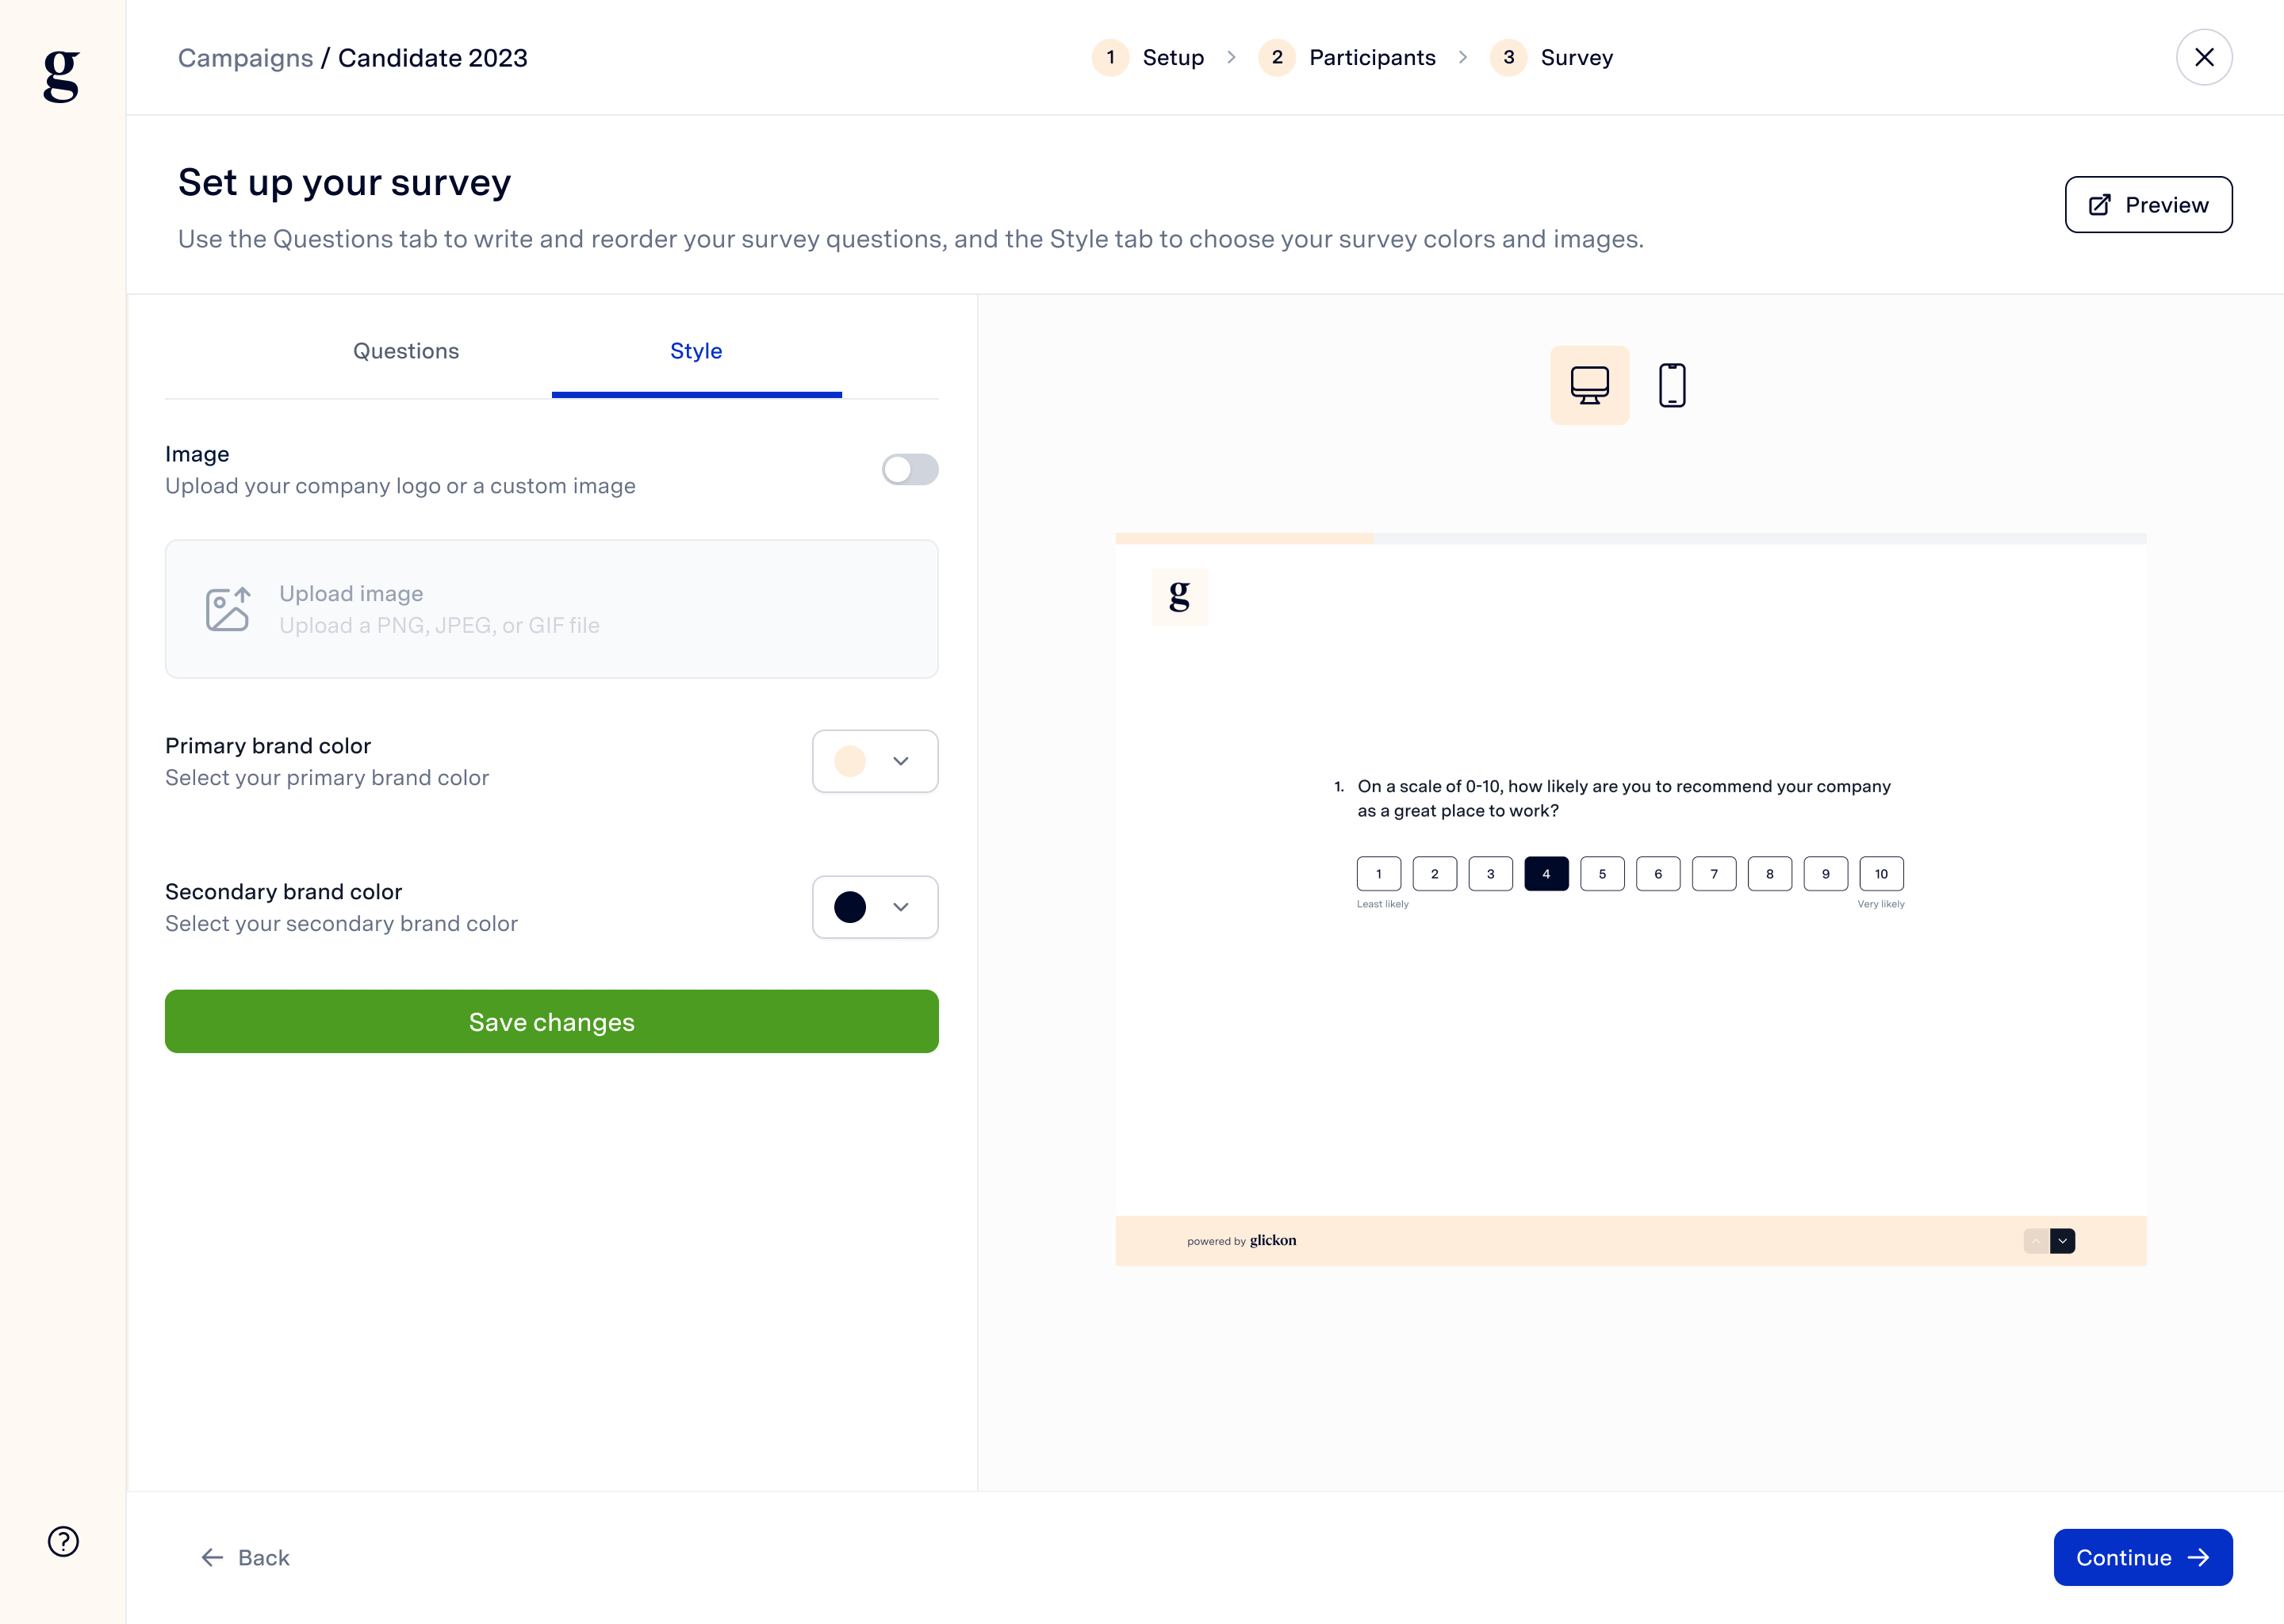Click the Campaigns breadcrumb link
The height and width of the screenshot is (1624, 2284).
click(245, 57)
